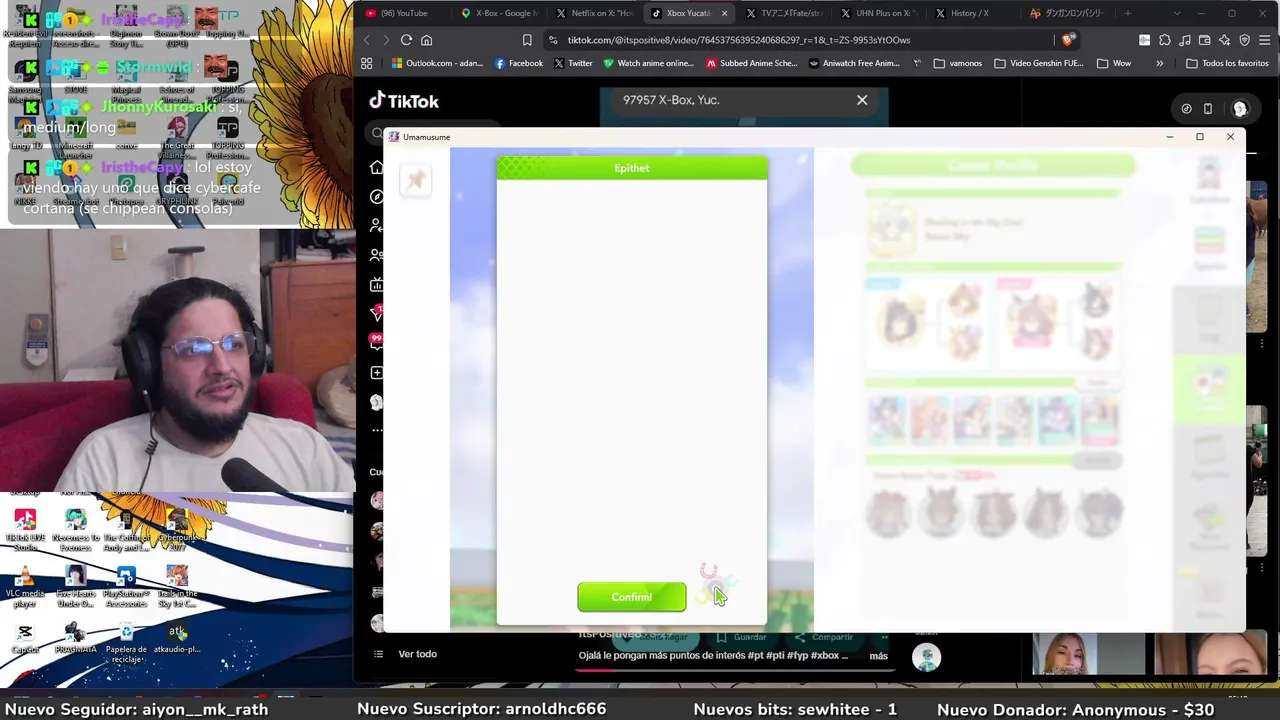Image resolution: width=1280 pixels, height=720 pixels.
Task: Open the Todos los favoritos folder
Action: (x=1227, y=63)
